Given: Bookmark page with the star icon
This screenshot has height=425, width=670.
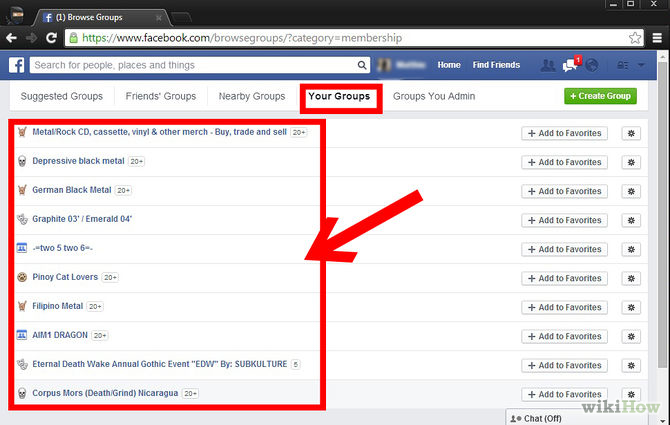Looking at the screenshot, I should 635,38.
